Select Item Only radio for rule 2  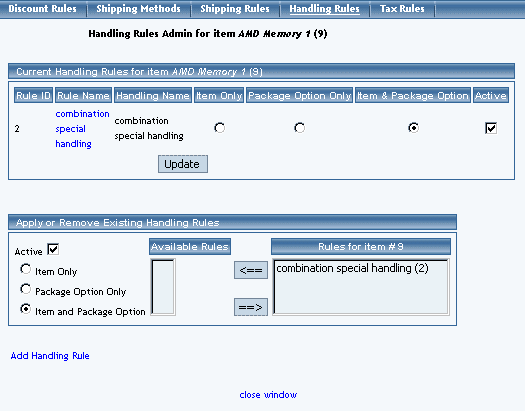[219, 128]
